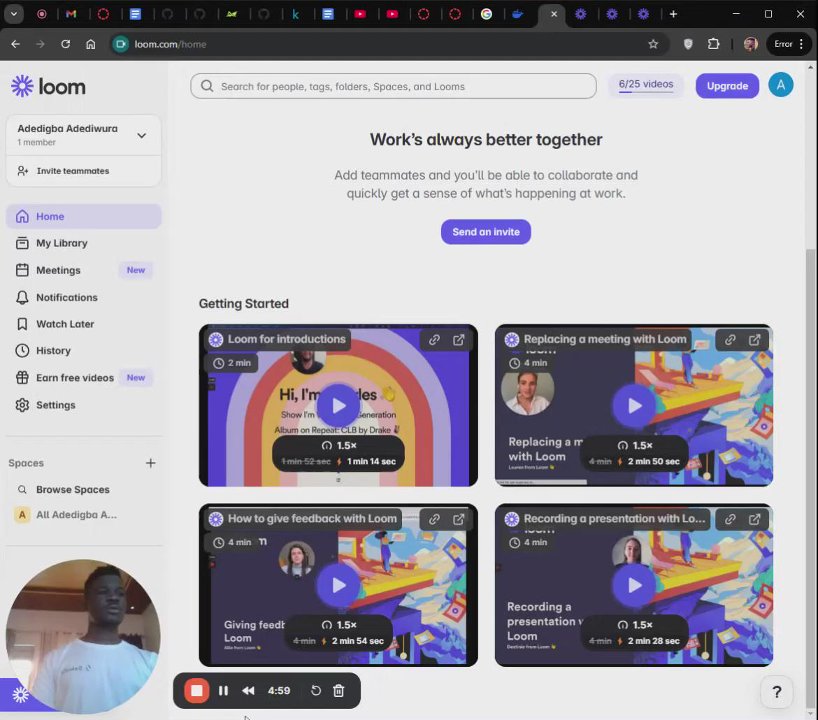Go to browser home page

click(90, 44)
